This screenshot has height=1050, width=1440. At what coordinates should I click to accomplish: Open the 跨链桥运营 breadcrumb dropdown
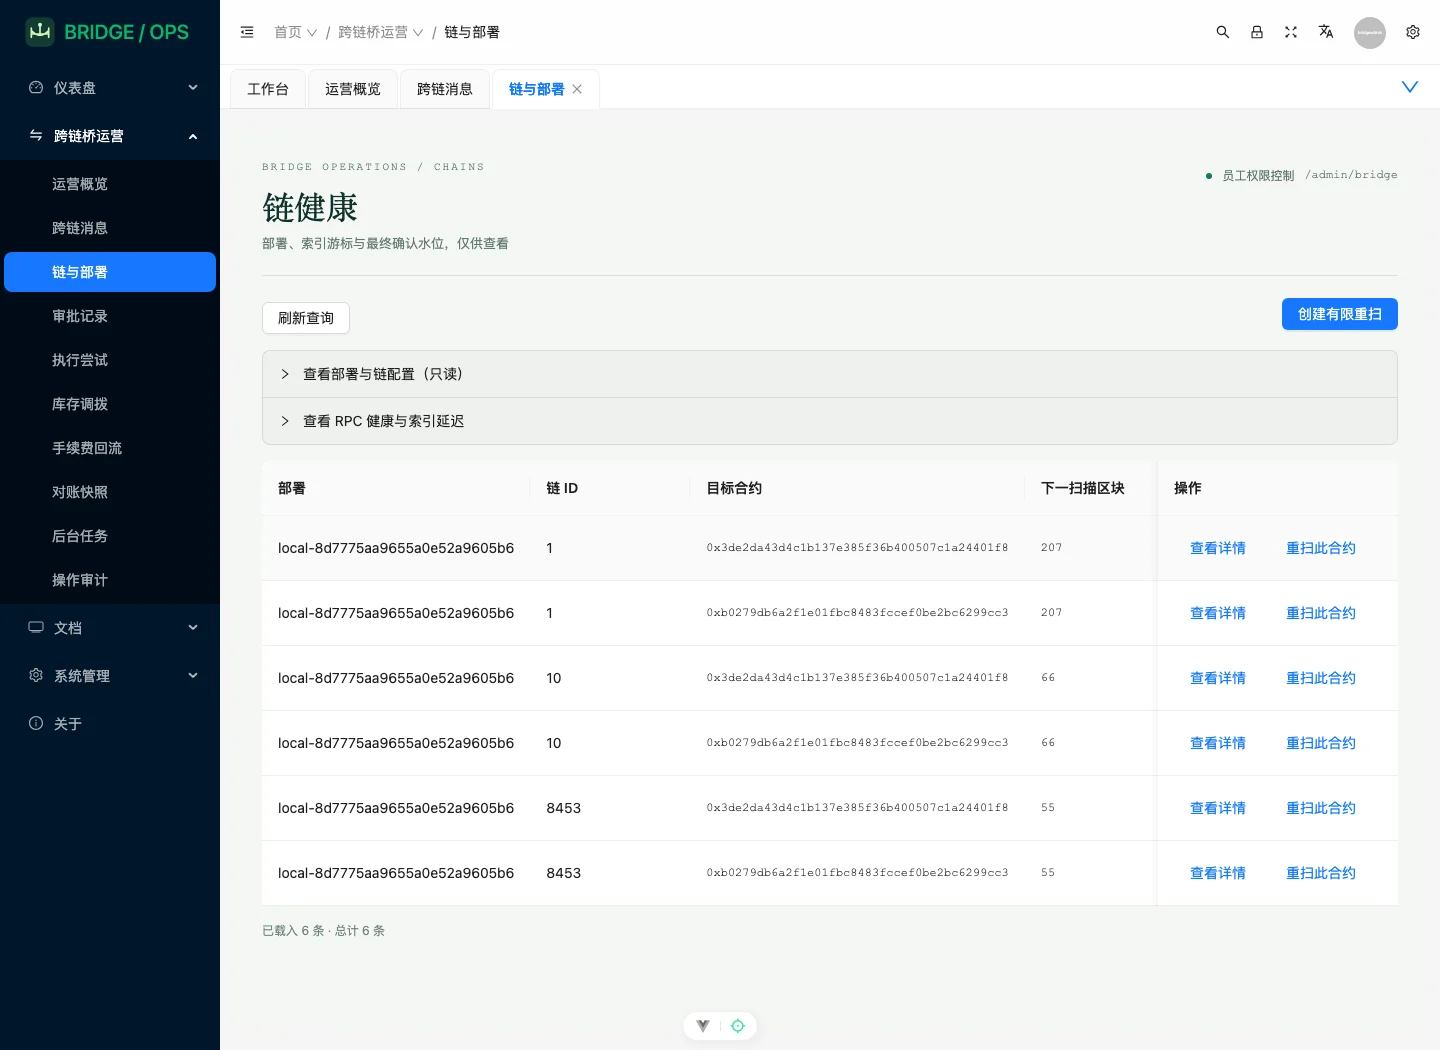[381, 32]
